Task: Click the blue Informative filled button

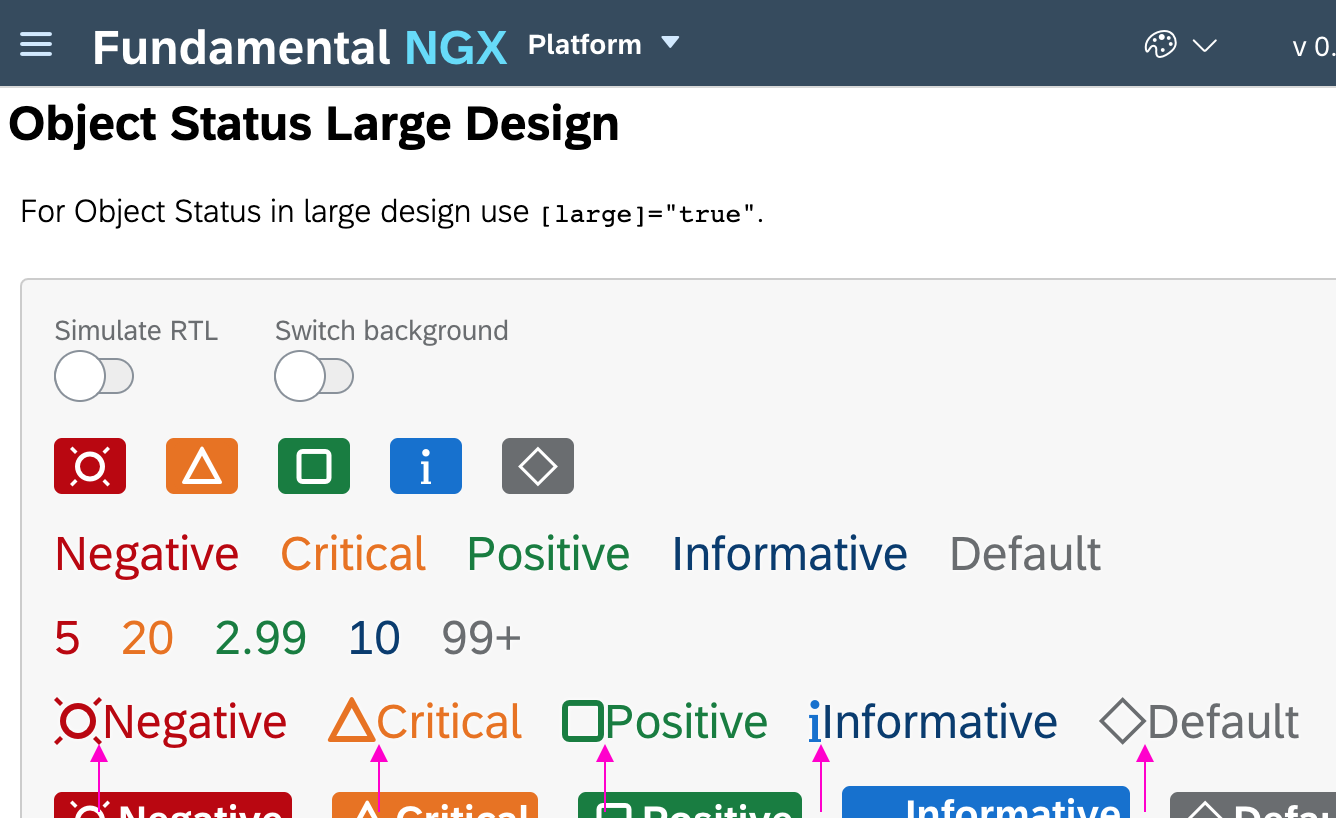Action: [985, 805]
